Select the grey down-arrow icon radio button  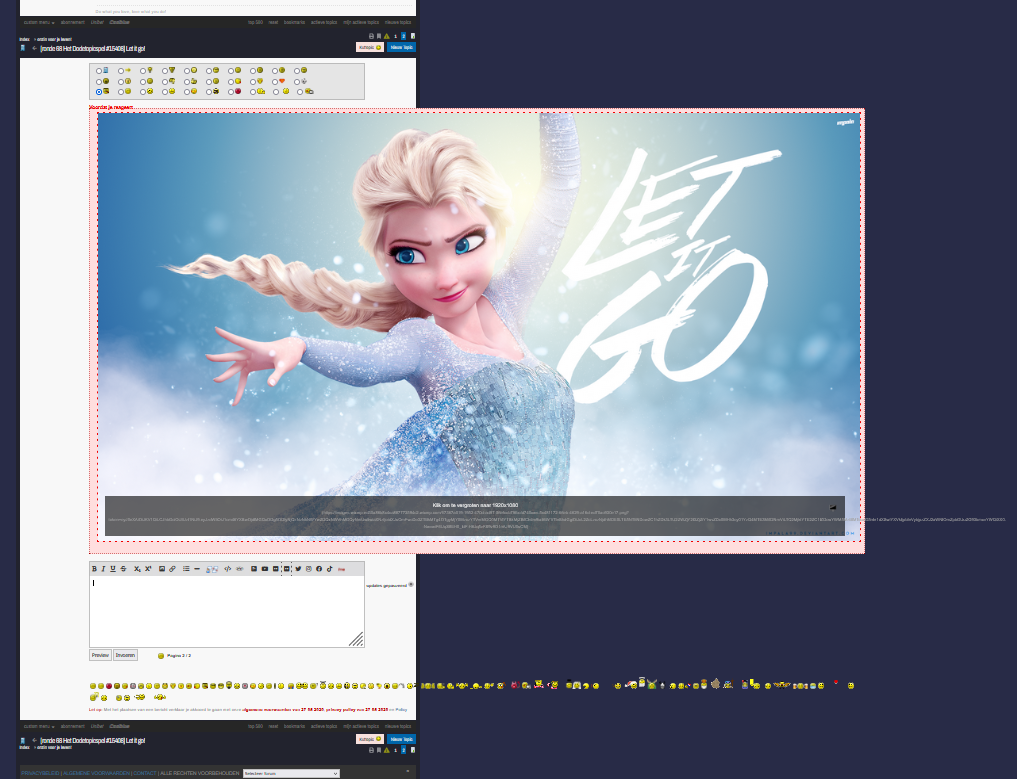coord(296,82)
